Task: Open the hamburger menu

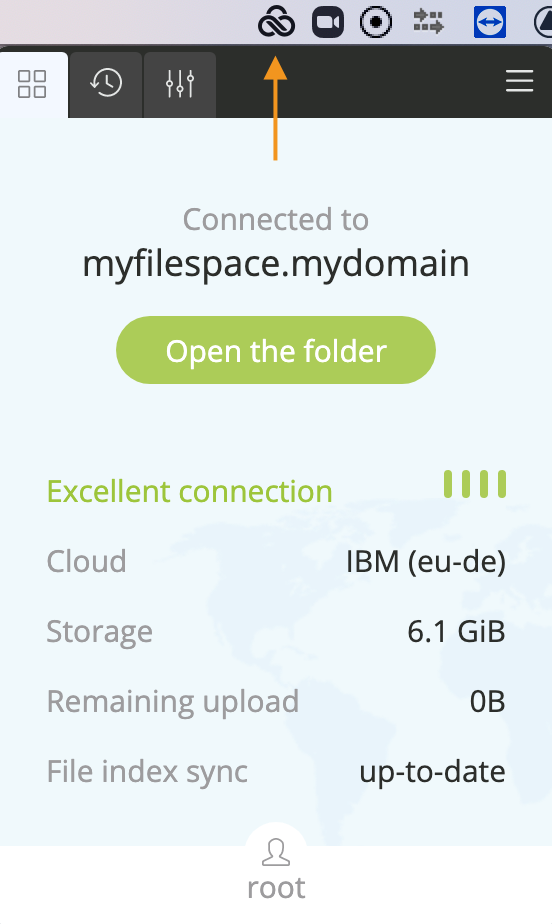Action: click(520, 81)
